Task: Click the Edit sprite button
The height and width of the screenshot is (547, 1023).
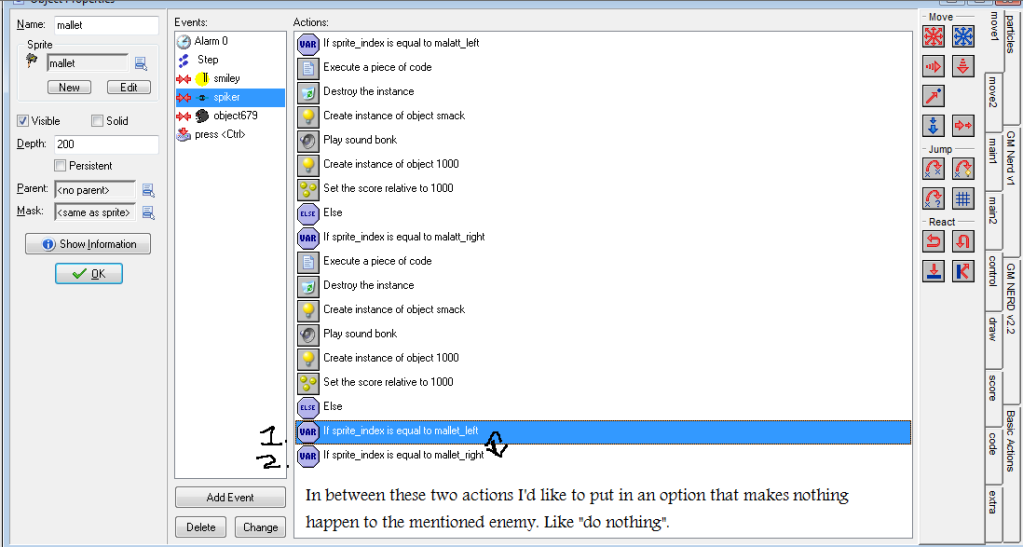Action: click(x=129, y=87)
